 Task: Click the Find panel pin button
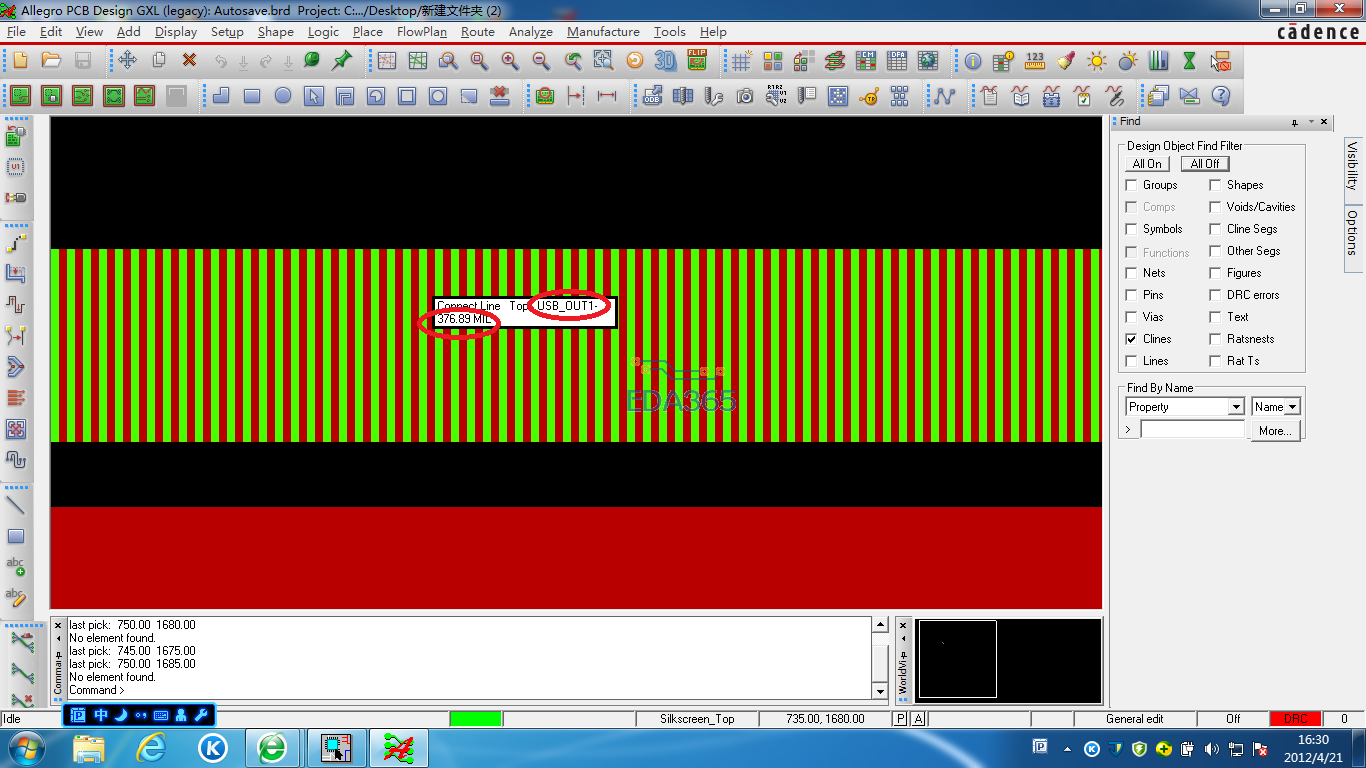point(1295,122)
